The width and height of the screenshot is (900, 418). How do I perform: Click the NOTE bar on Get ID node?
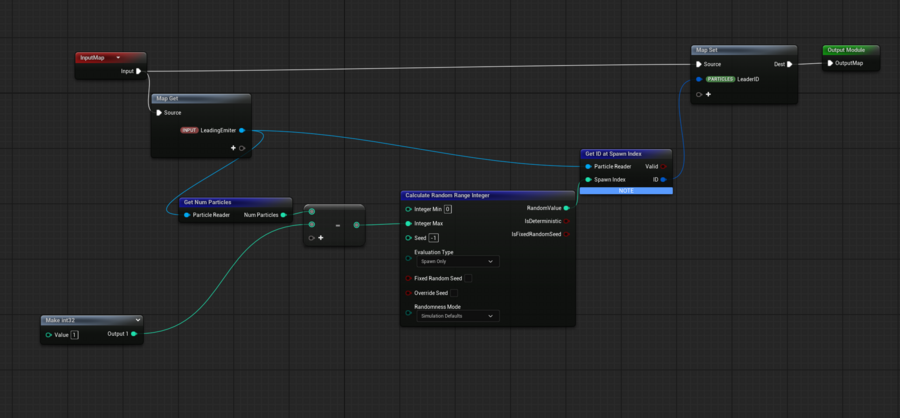tap(626, 190)
